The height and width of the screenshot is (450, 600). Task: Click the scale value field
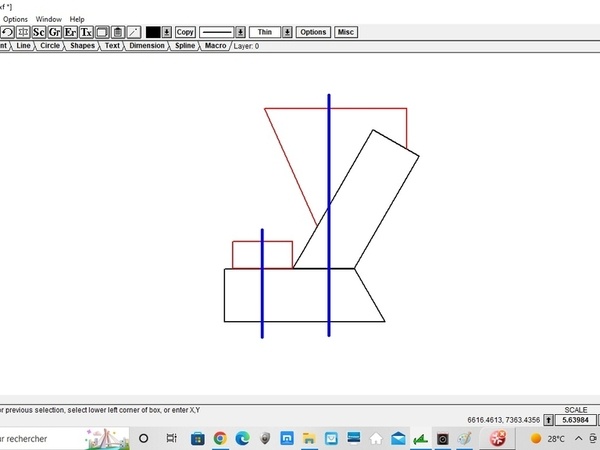(576, 420)
